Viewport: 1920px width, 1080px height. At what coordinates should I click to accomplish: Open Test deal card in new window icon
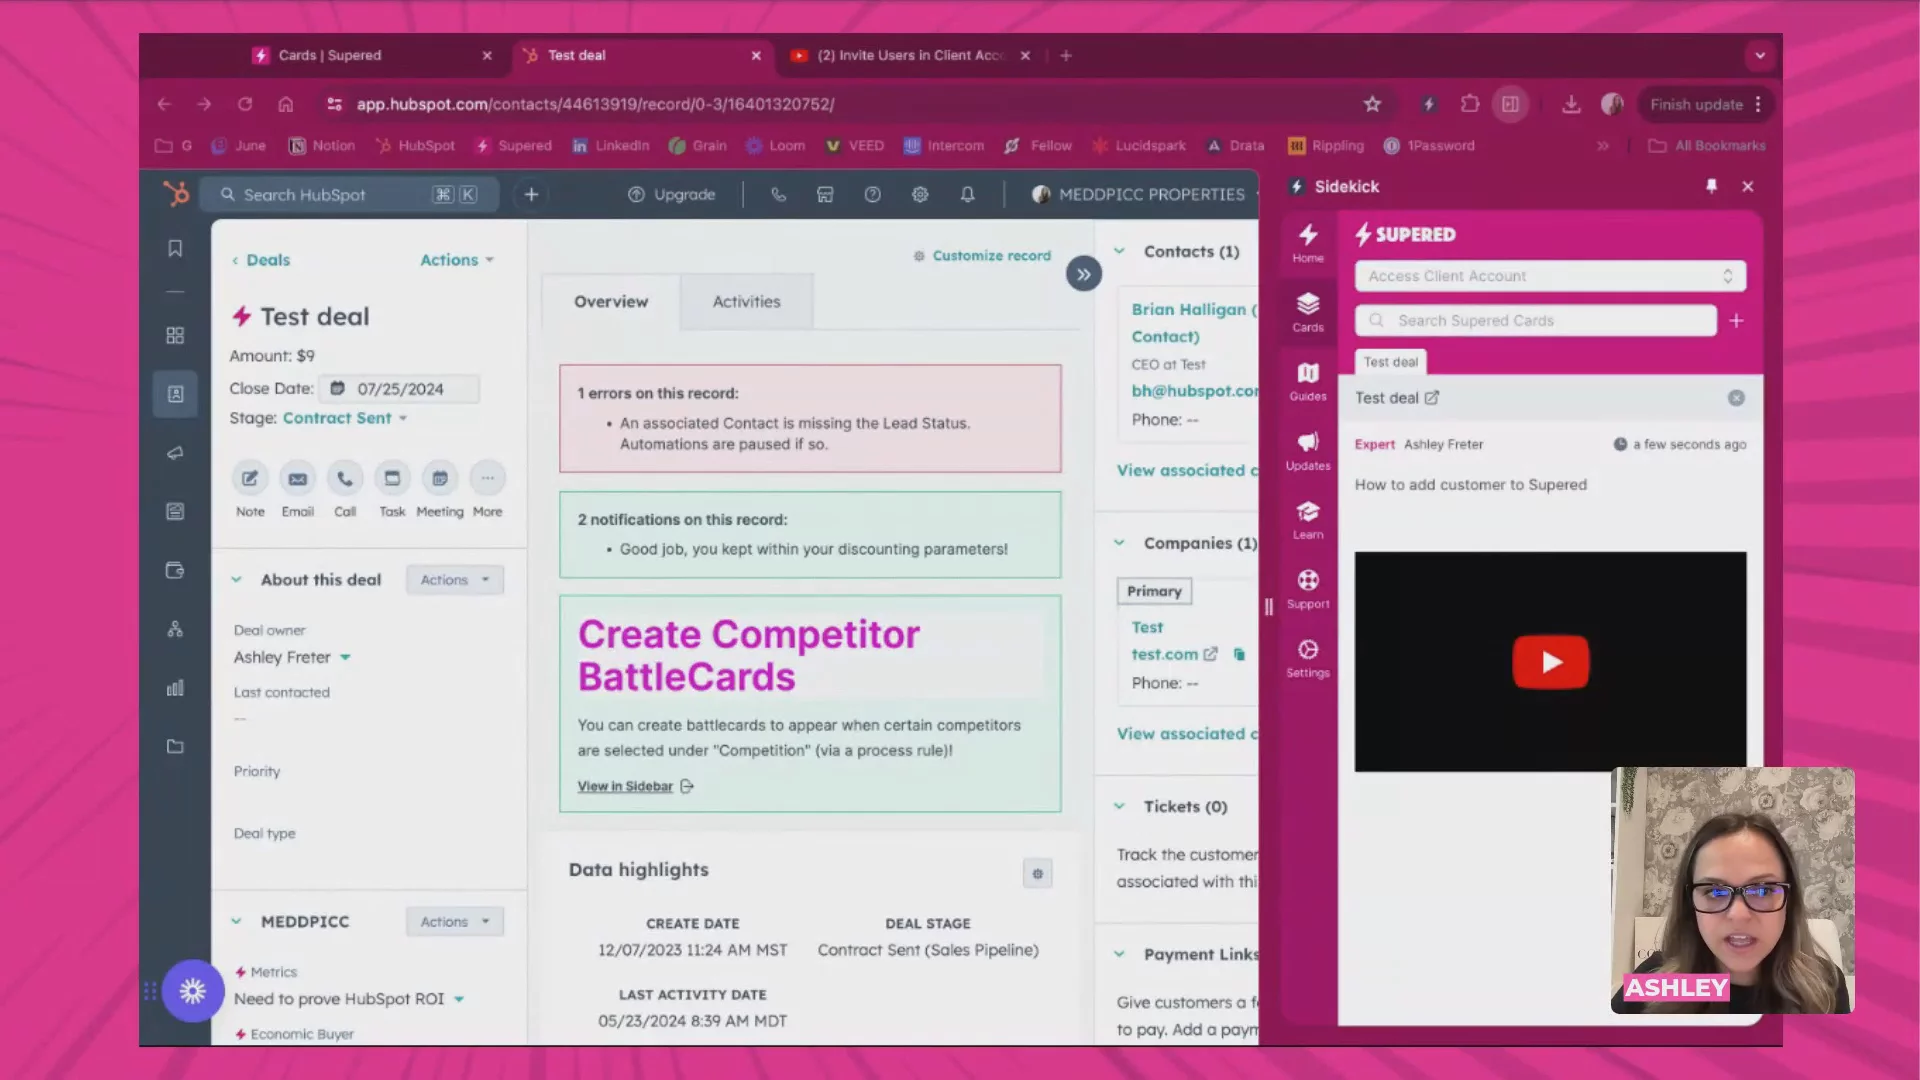tap(1432, 398)
